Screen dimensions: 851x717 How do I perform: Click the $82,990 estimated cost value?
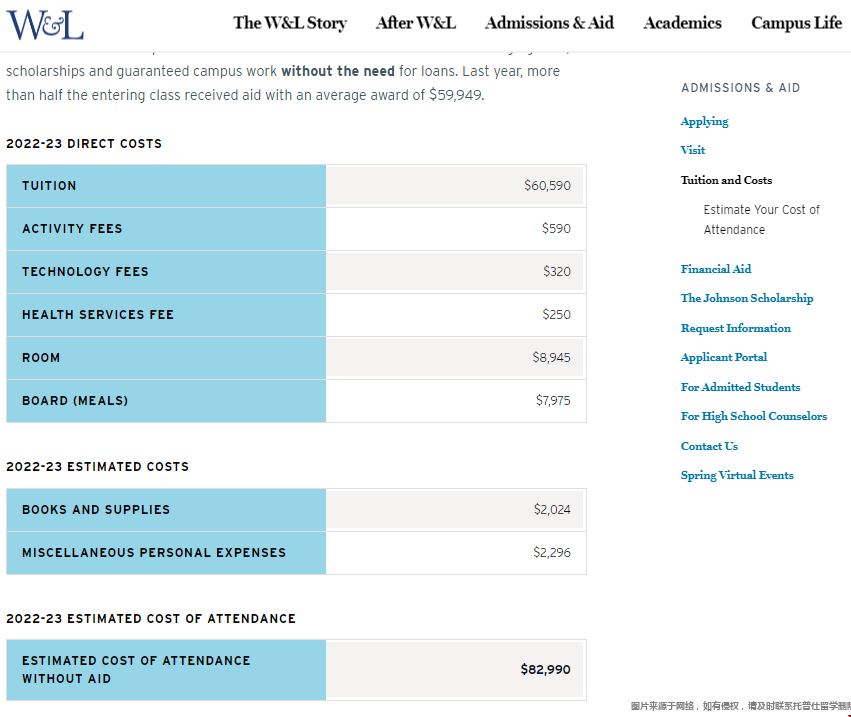(545, 669)
